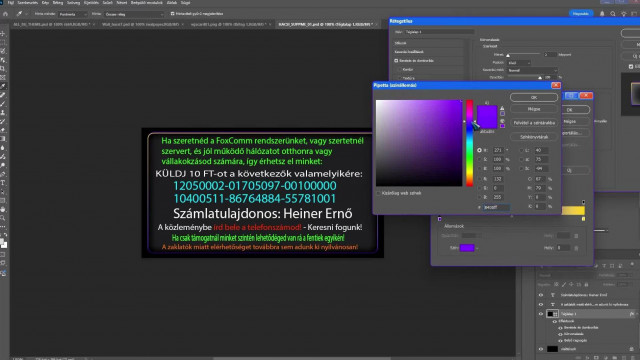Select the Hand tool
Image resolution: width=640 pixels, height=360 pixels.
pyautogui.click(x=3, y=209)
